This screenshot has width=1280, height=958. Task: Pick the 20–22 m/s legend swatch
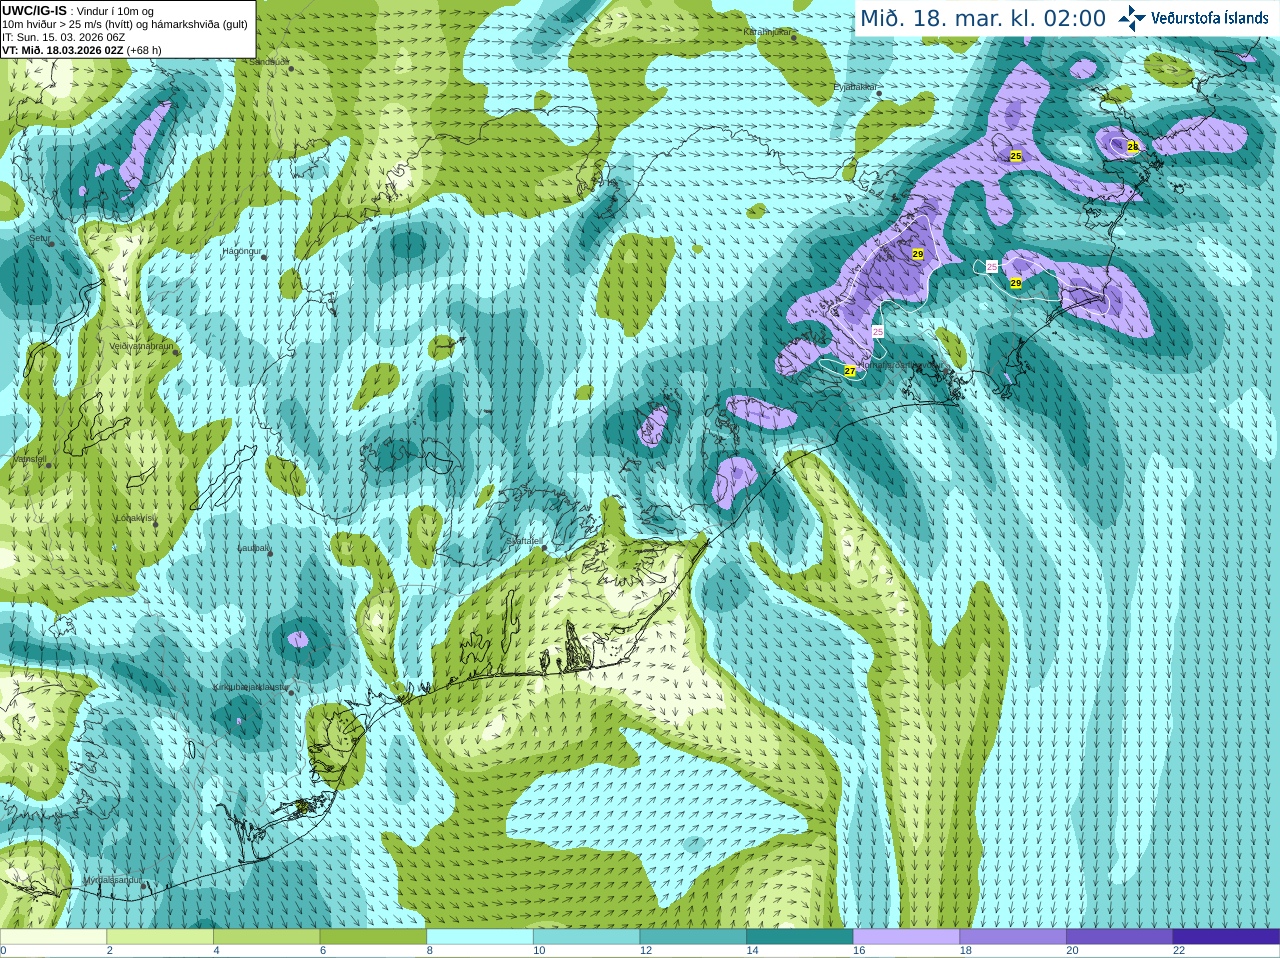point(1120,937)
